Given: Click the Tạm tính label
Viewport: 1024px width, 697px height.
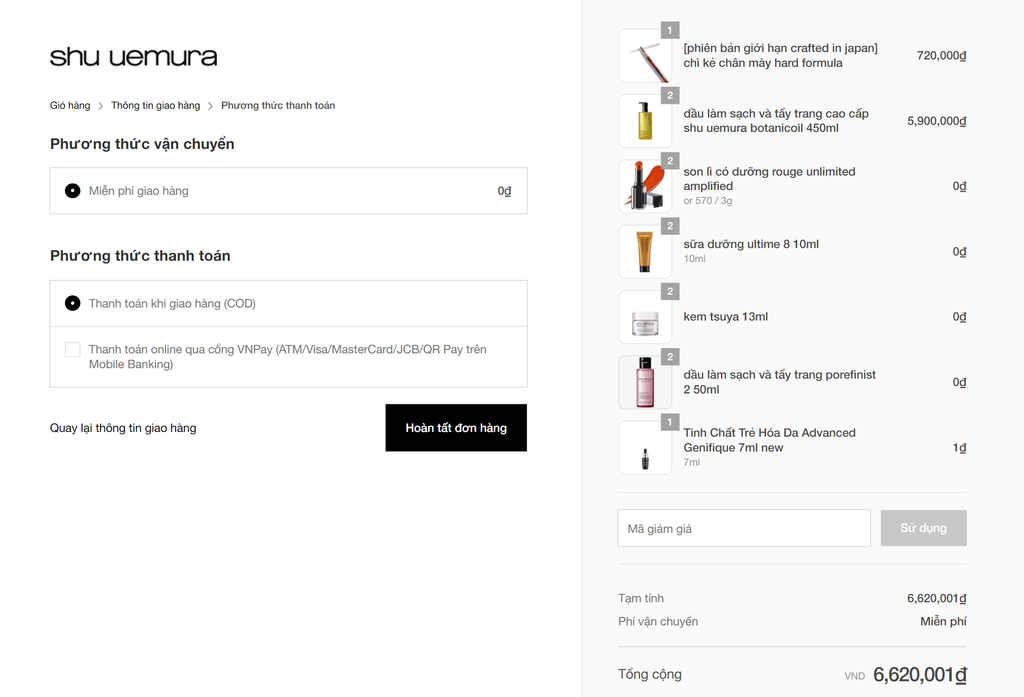Looking at the screenshot, I should tap(641, 598).
